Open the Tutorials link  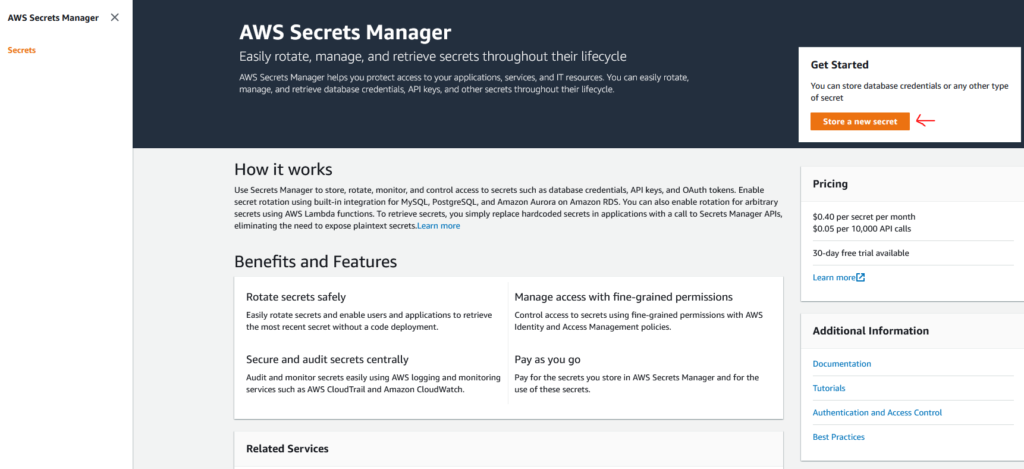point(829,388)
